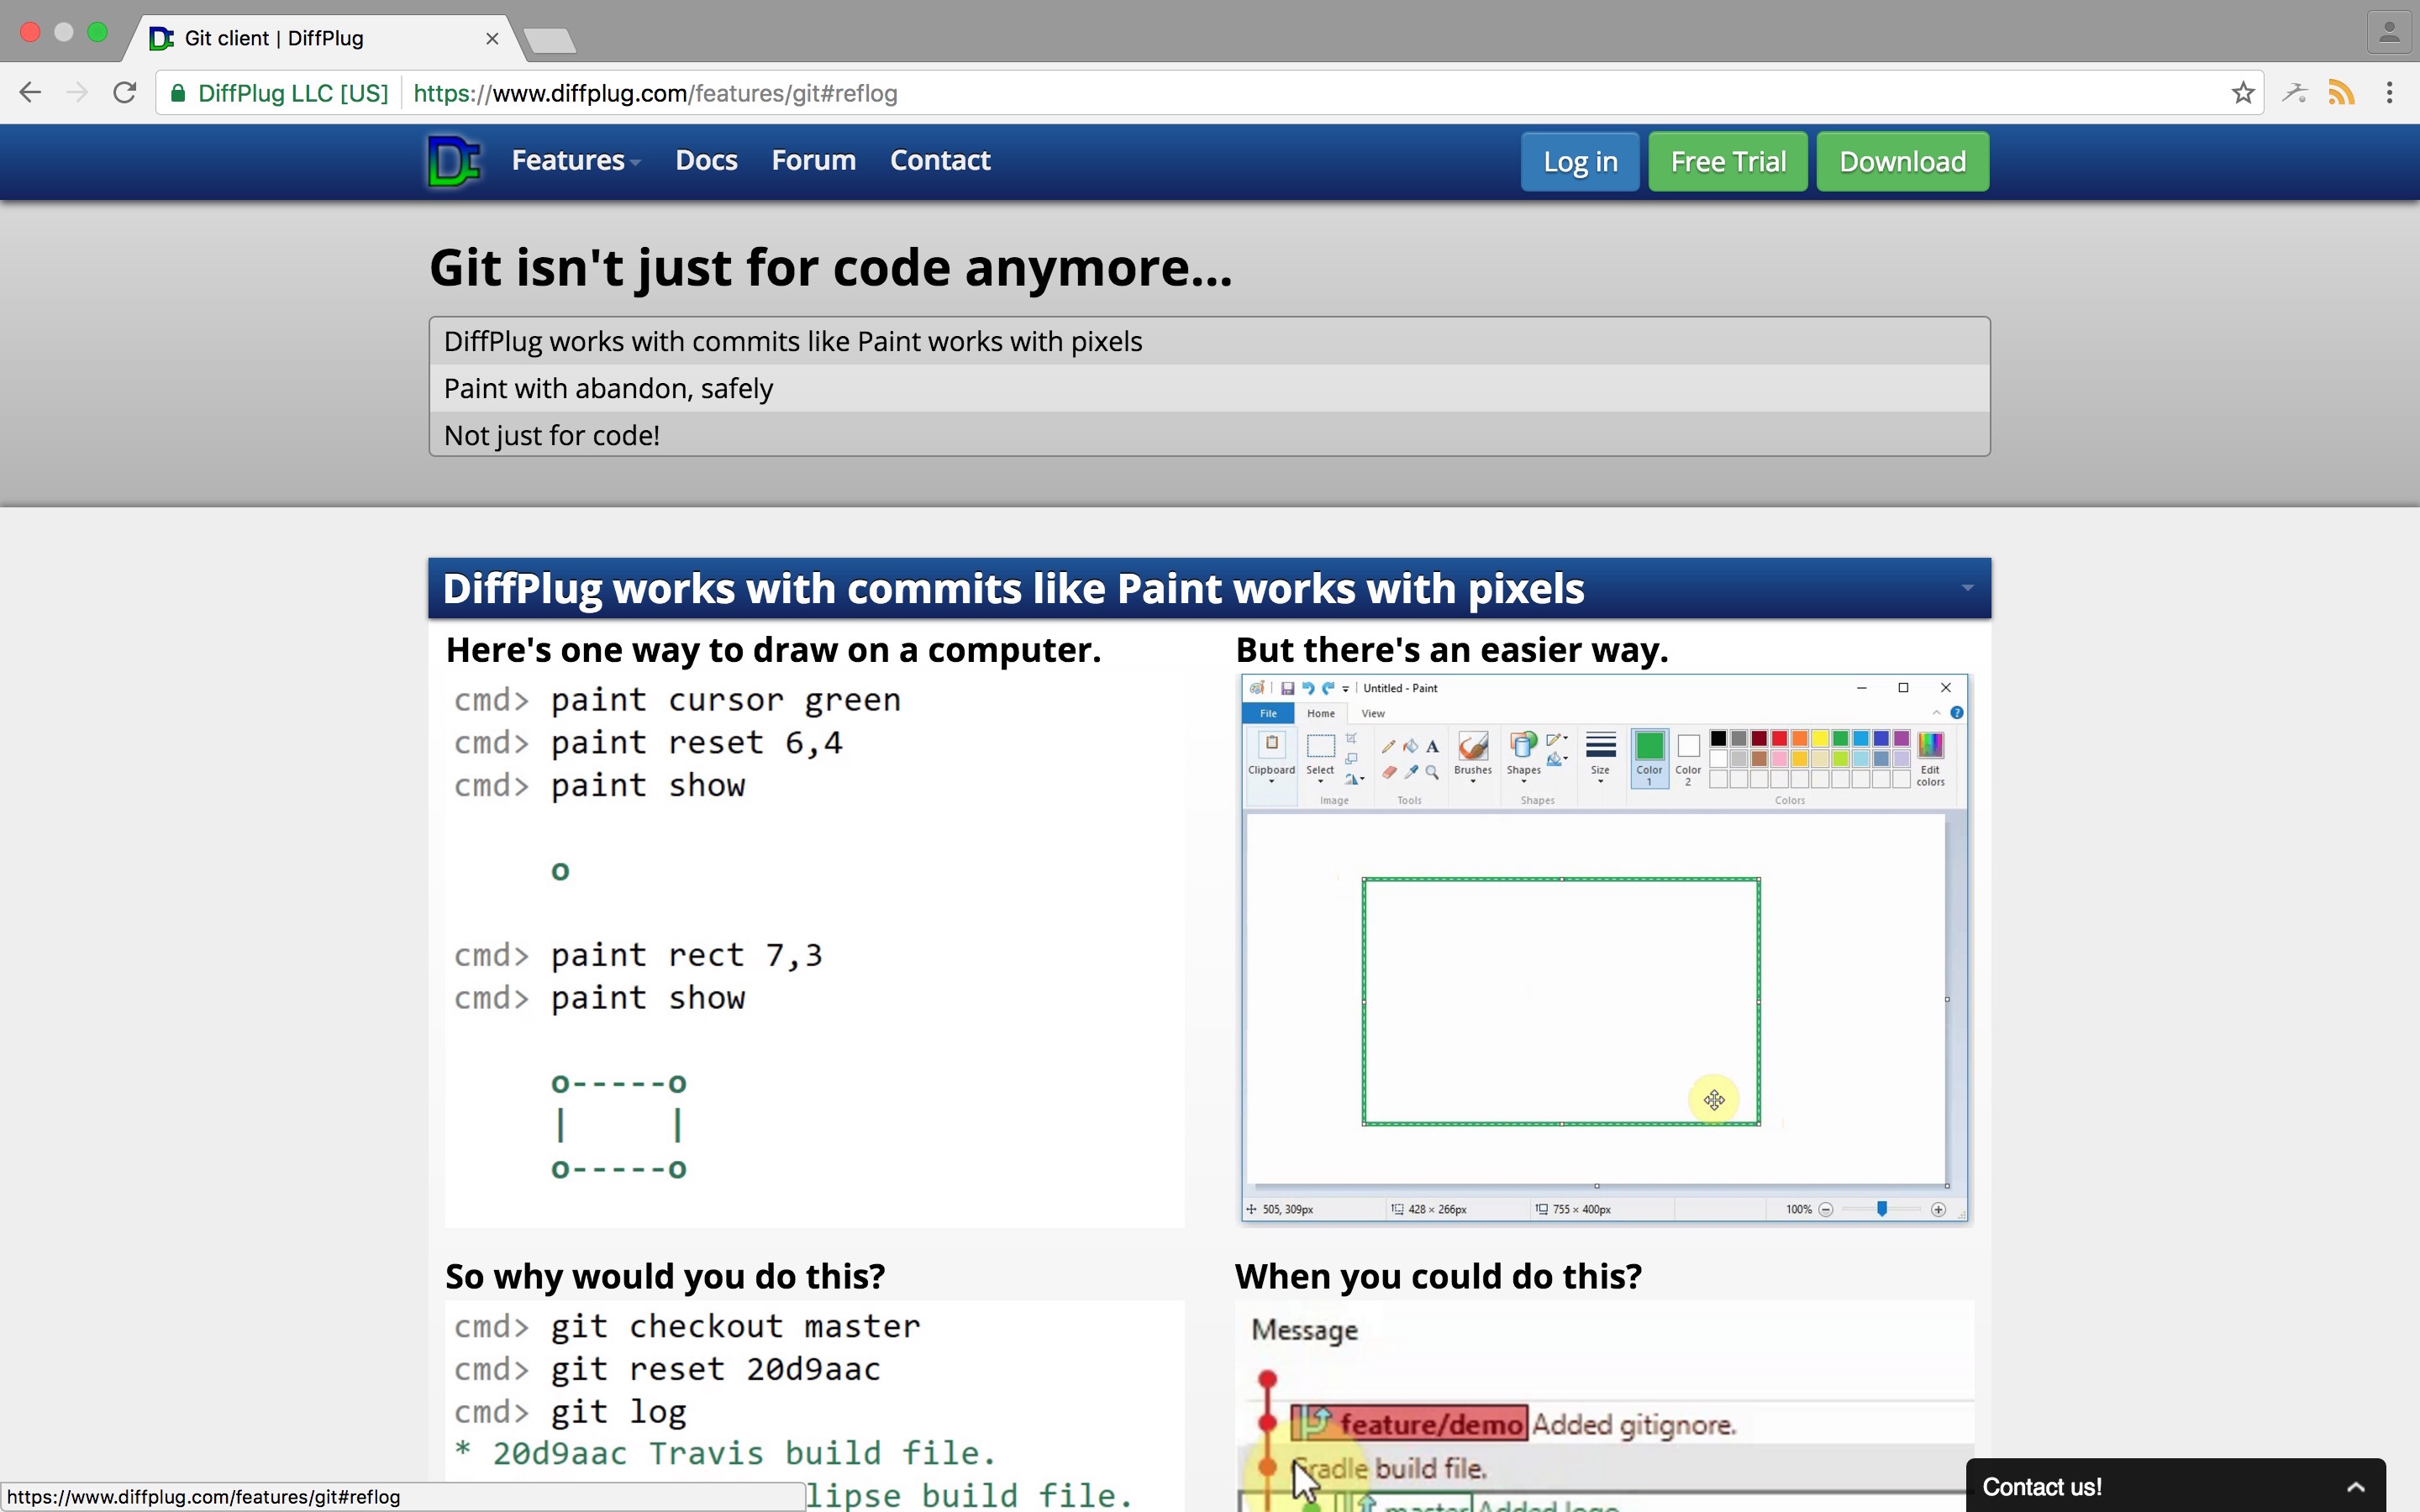Open a new browser tab
This screenshot has width=2420, height=1512.
(549, 40)
